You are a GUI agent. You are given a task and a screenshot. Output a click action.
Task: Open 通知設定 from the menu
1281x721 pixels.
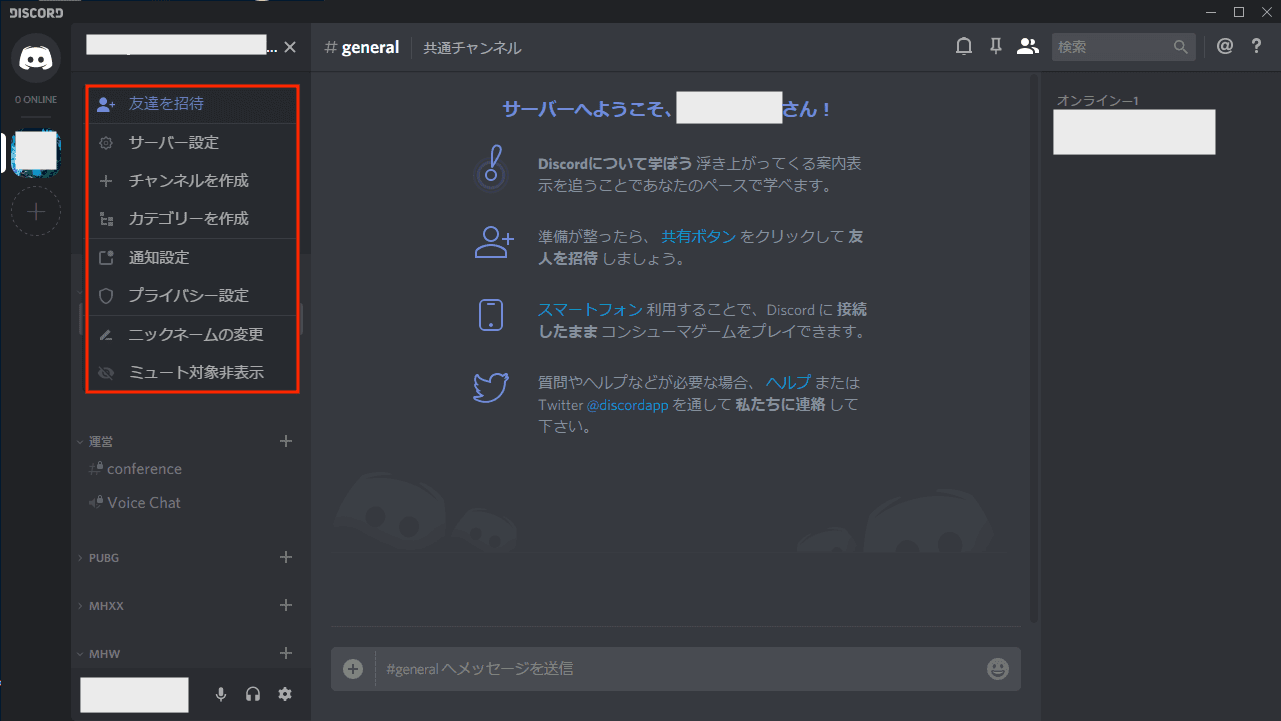point(192,258)
